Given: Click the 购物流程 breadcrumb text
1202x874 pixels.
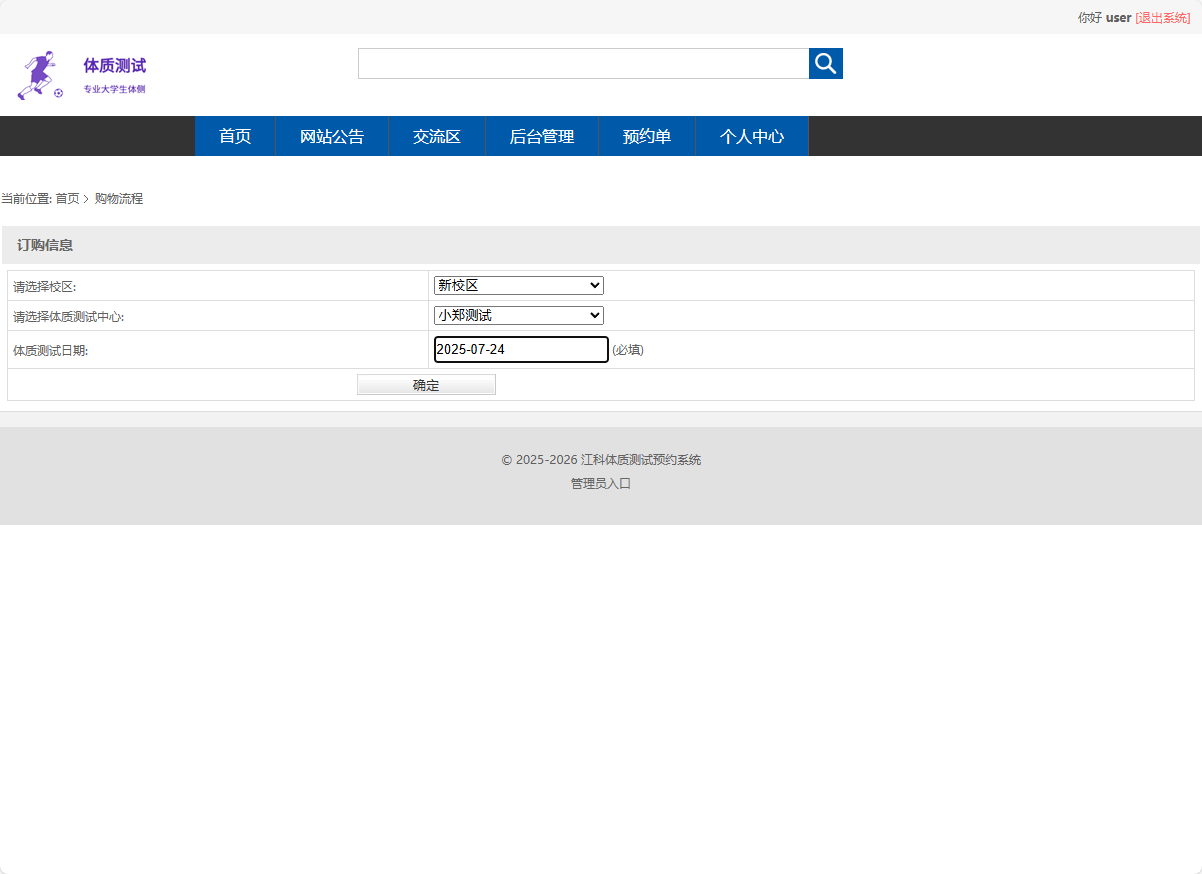Looking at the screenshot, I should pyautogui.click(x=119, y=199).
